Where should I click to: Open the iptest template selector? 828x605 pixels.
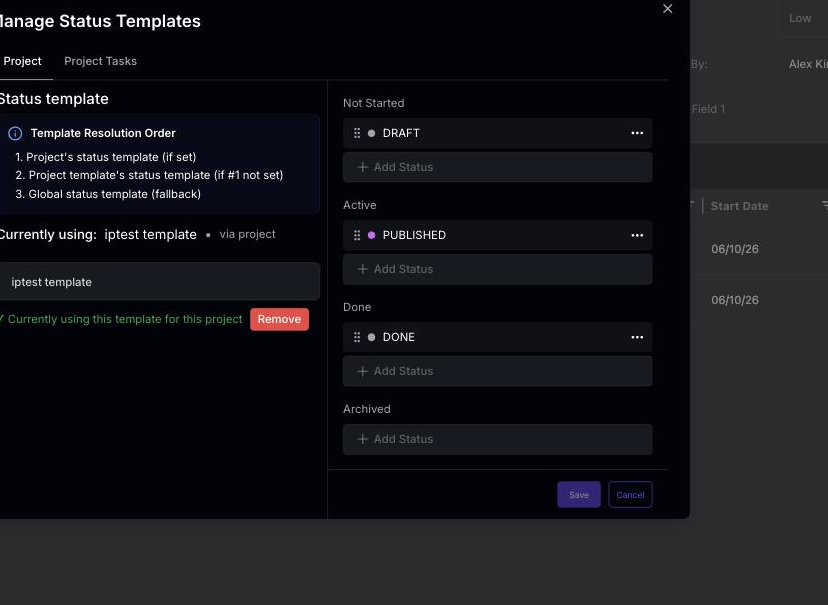pyautogui.click(x=159, y=282)
